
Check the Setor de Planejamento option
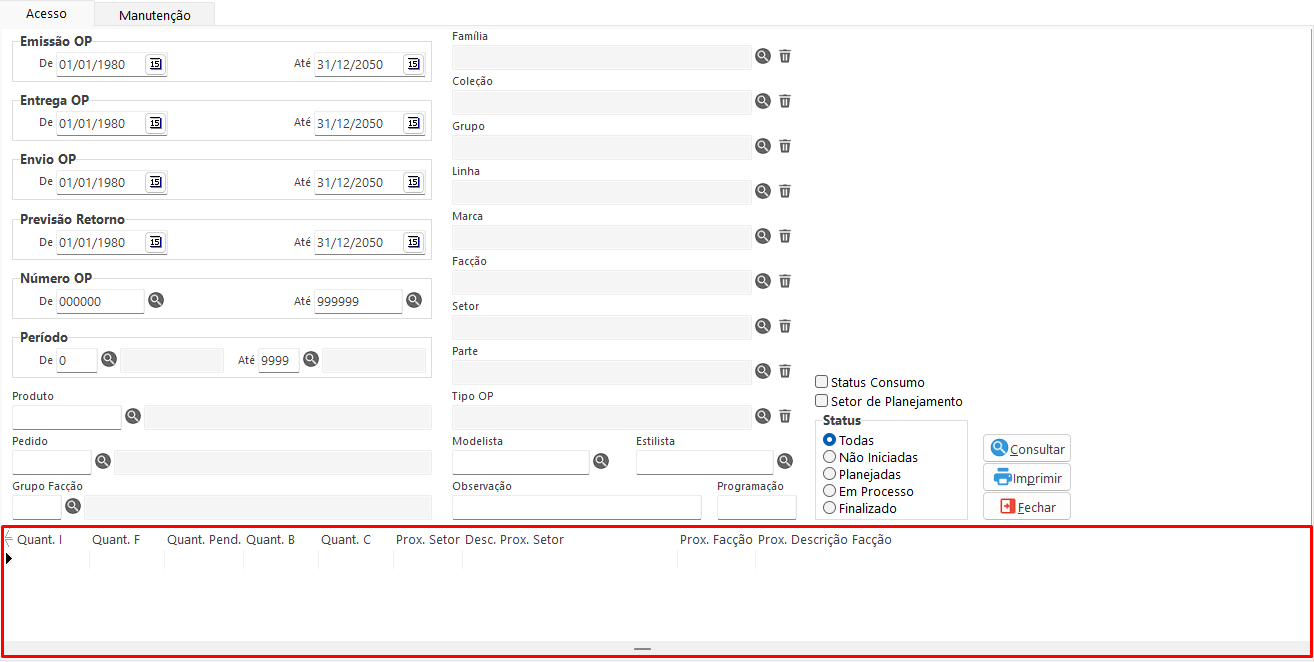[x=822, y=401]
